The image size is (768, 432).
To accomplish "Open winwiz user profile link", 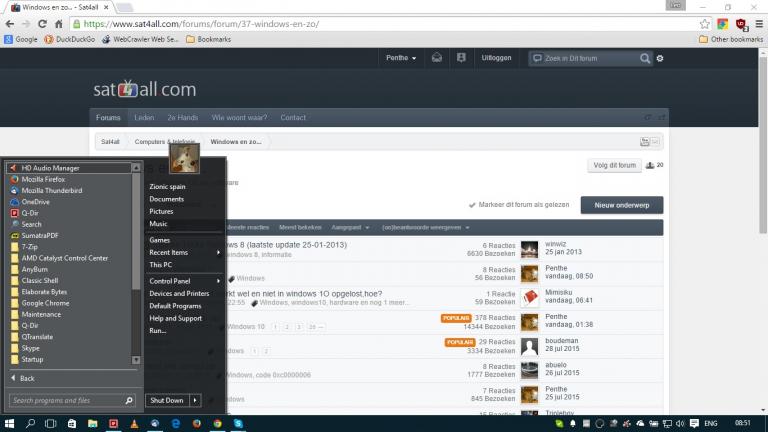I will [x=555, y=244].
